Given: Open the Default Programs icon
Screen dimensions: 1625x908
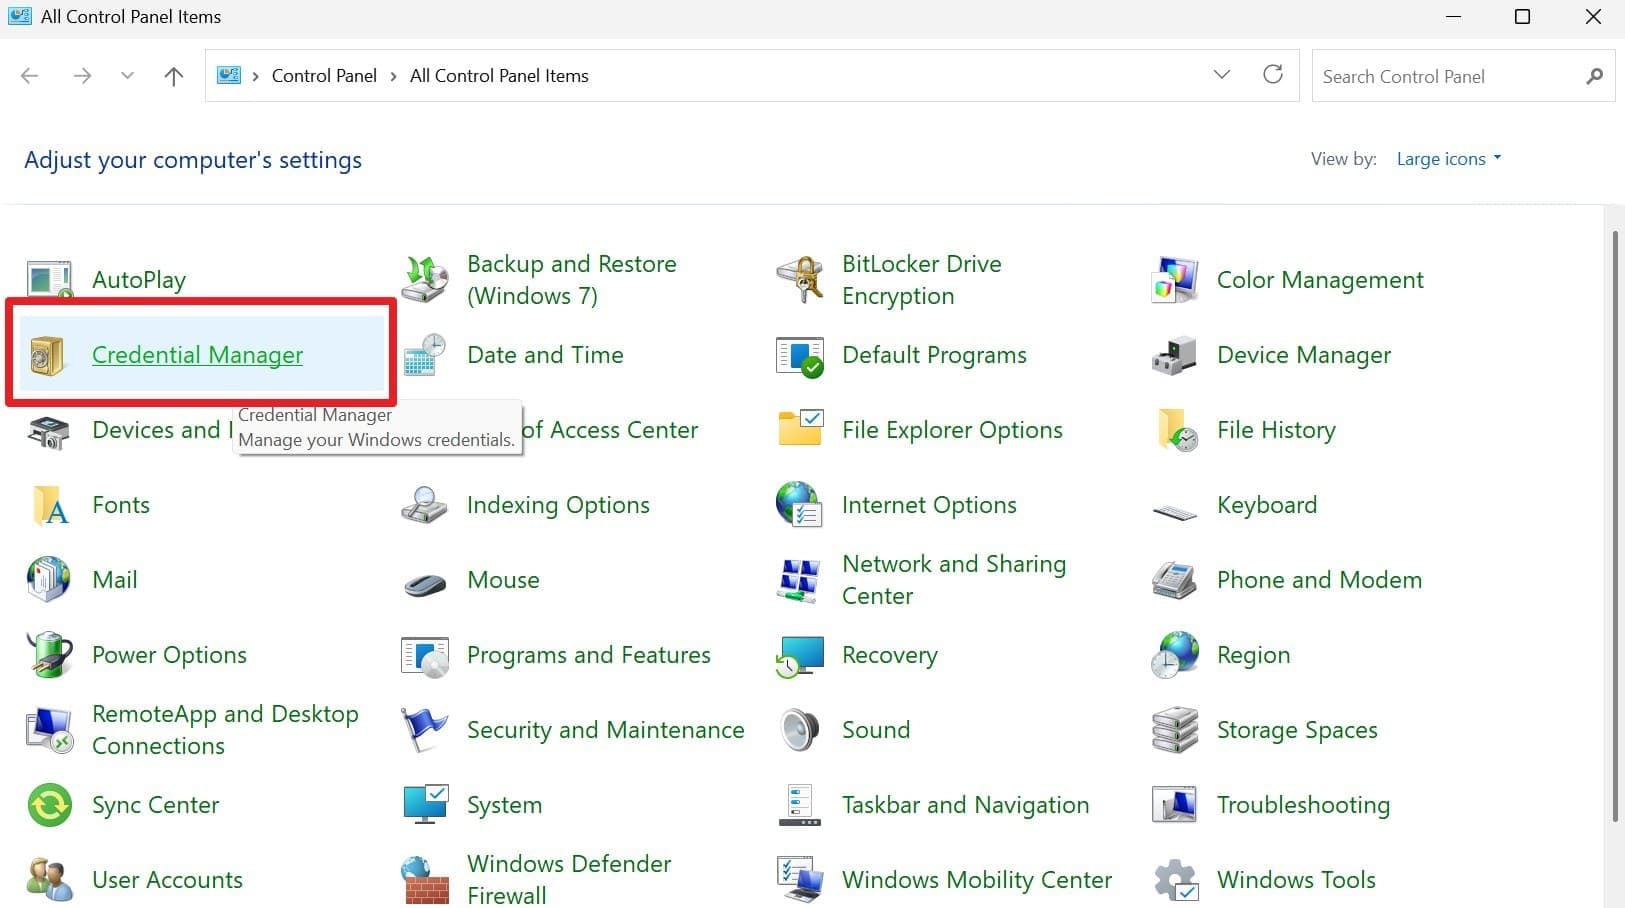Looking at the screenshot, I should tap(800, 355).
